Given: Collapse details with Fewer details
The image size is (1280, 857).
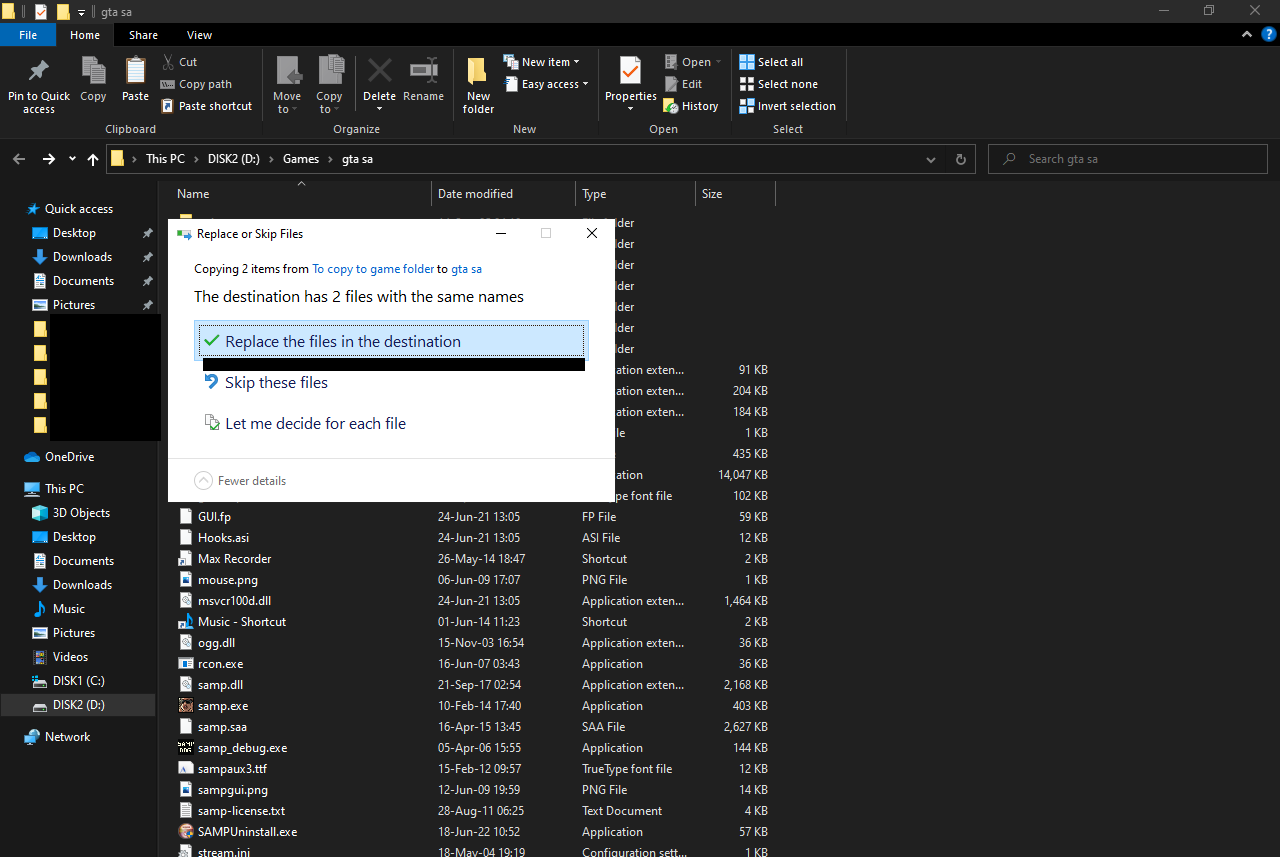Looking at the screenshot, I should [x=240, y=481].
